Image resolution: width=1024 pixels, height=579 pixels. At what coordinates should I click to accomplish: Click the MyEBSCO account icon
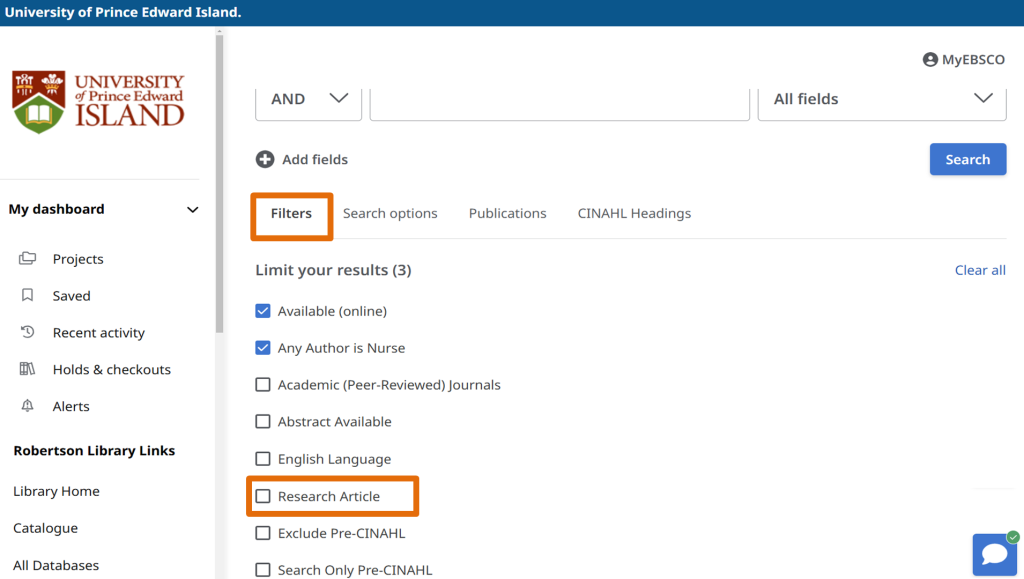[930, 60]
